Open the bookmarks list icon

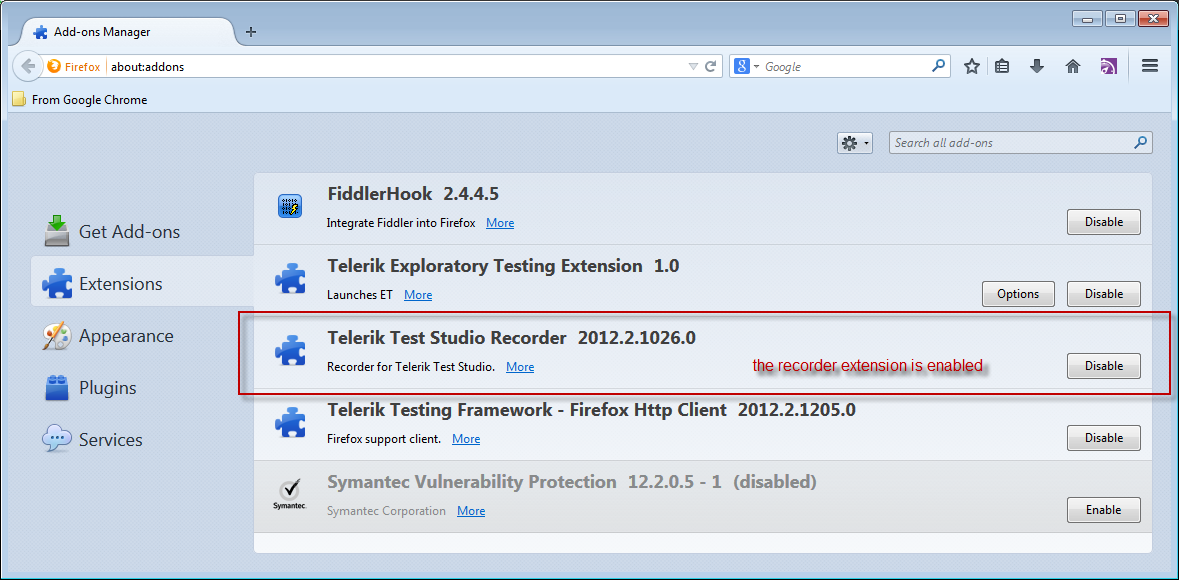click(1002, 66)
